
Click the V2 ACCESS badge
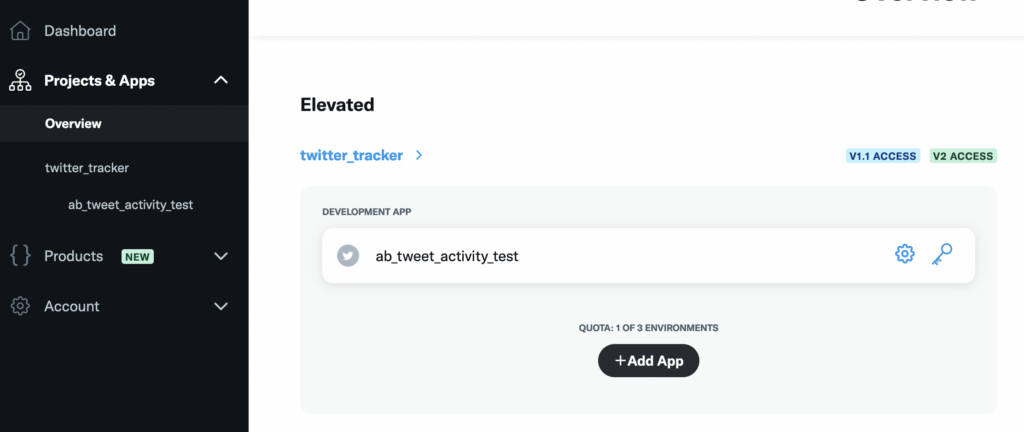962,156
